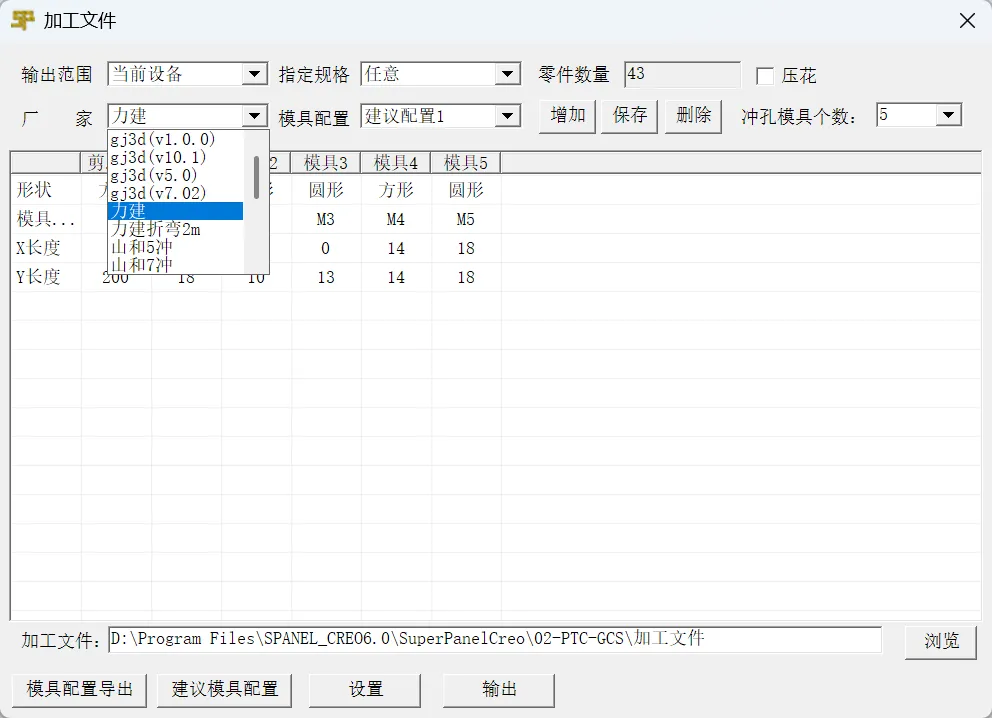This screenshot has width=992, height=718.
Task: Click the 加工文件 path field
Action: click(x=495, y=640)
